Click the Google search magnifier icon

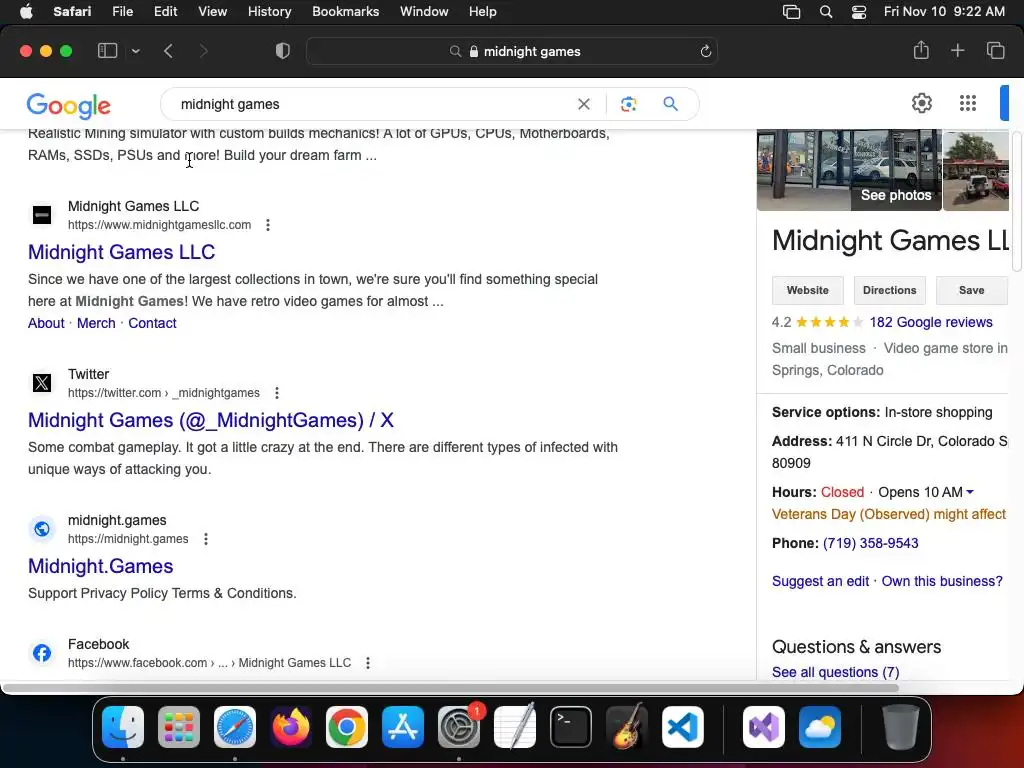671,104
